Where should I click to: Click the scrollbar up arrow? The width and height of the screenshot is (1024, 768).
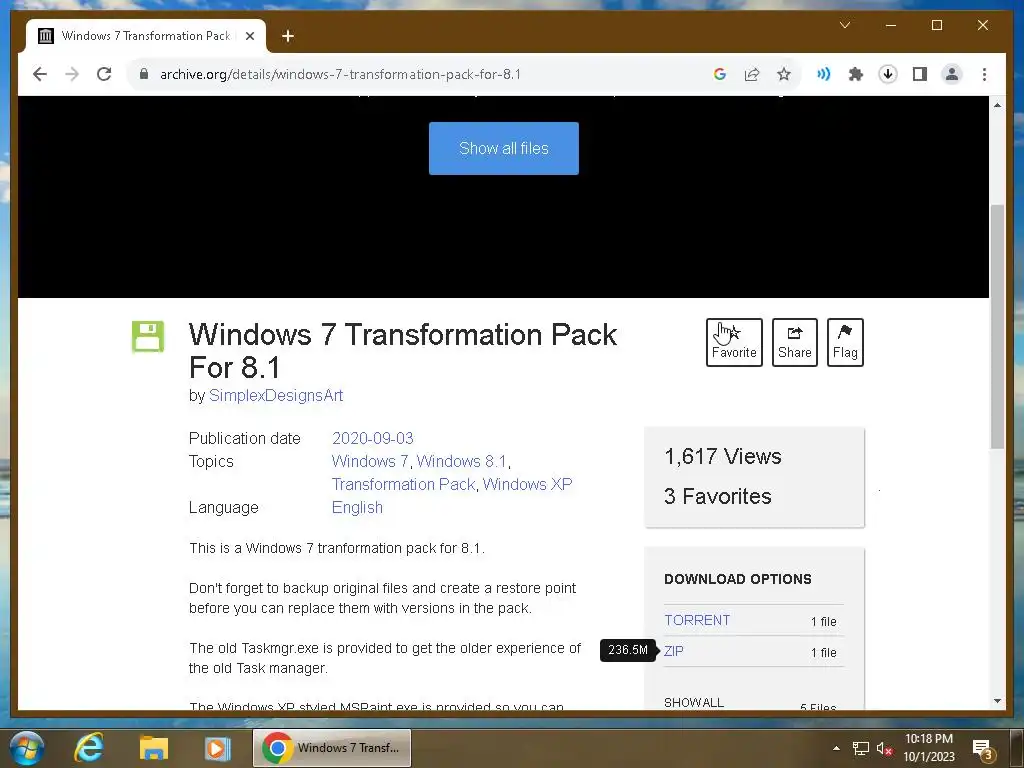997,104
